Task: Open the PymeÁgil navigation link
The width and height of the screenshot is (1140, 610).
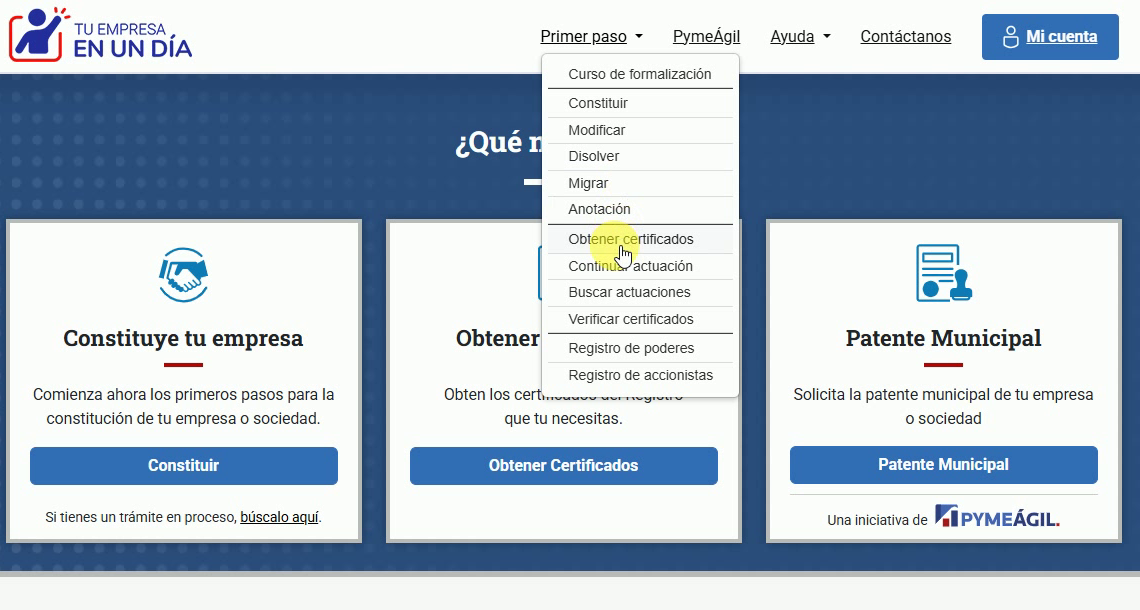Action: [706, 36]
